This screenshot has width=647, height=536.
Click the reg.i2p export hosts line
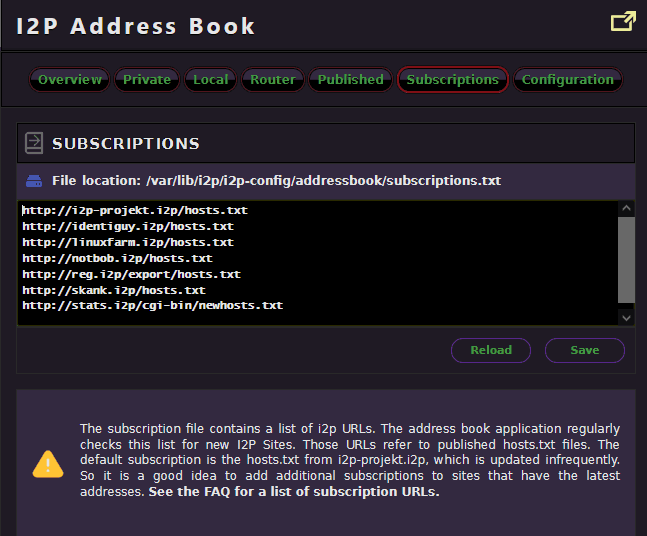pyautogui.click(x=131, y=274)
